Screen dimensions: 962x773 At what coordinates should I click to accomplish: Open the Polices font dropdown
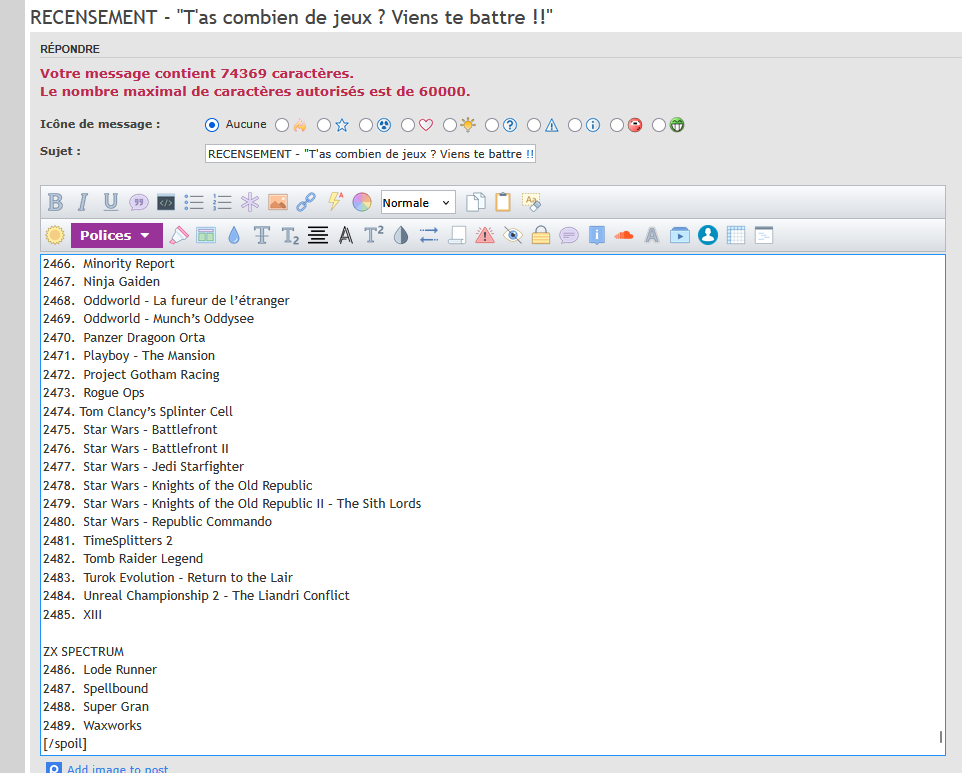click(x=117, y=235)
